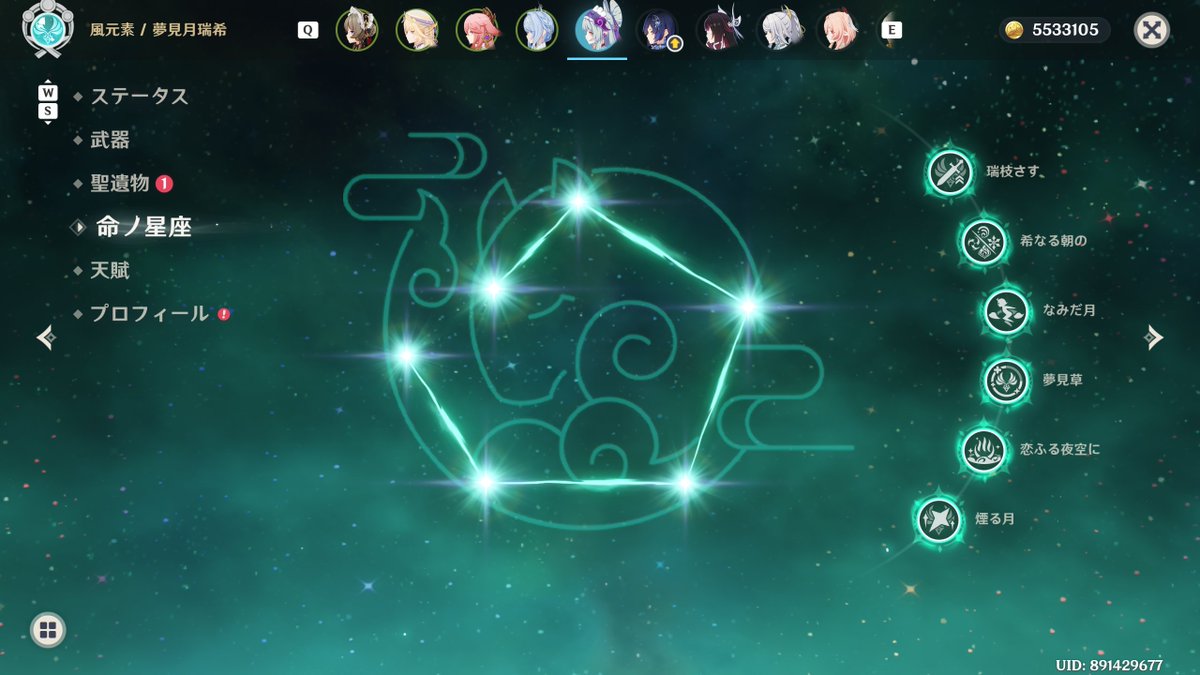Inspect the 恋ふる夜空に constellation icon

click(984, 450)
